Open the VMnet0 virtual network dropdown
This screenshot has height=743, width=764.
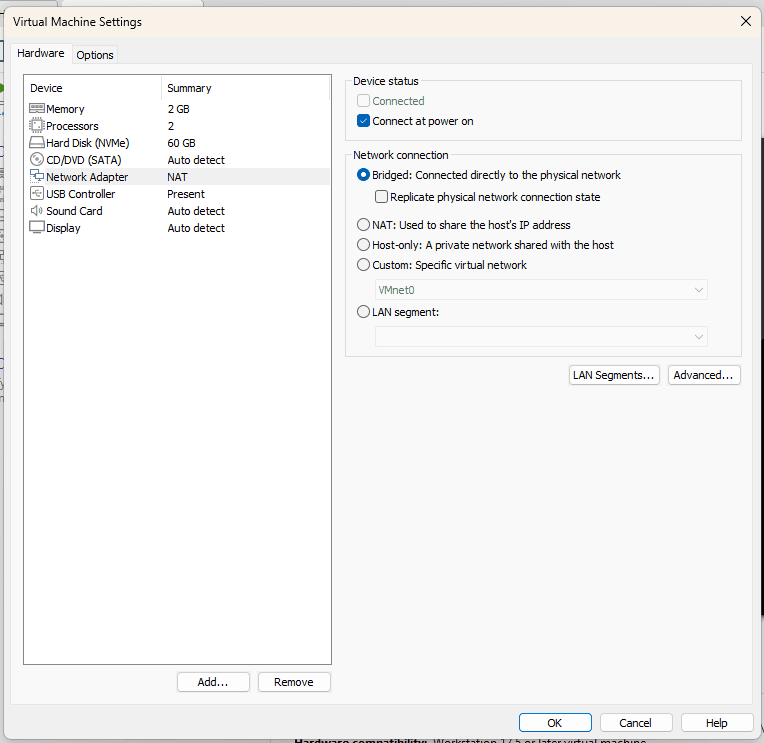click(540, 290)
